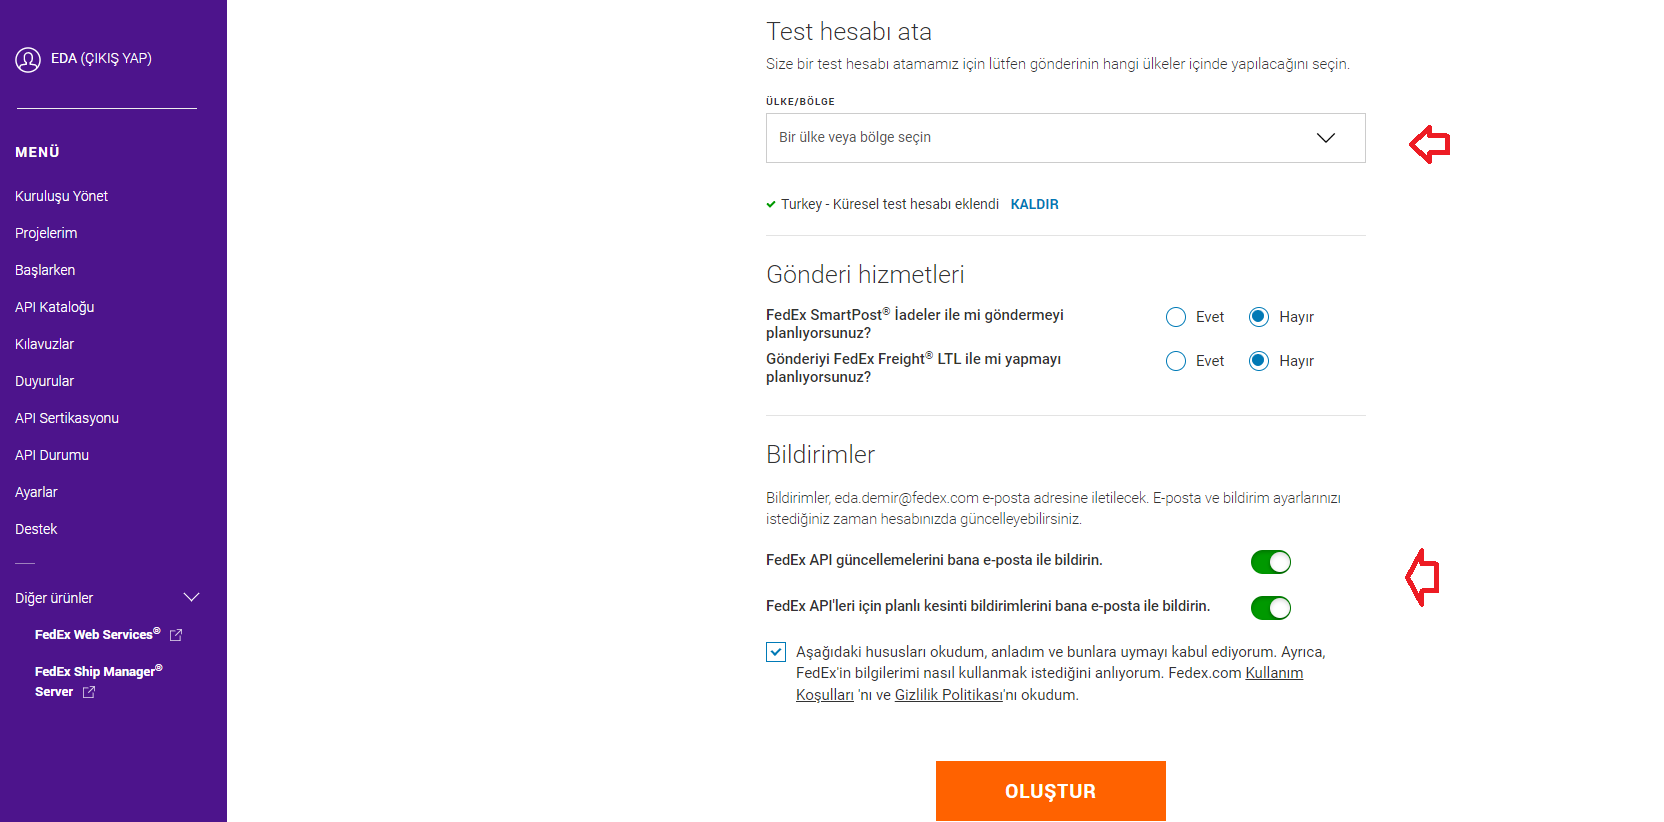Uncheck the terms acceptance checkbox
This screenshot has width=1664, height=822.
pos(776,652)
